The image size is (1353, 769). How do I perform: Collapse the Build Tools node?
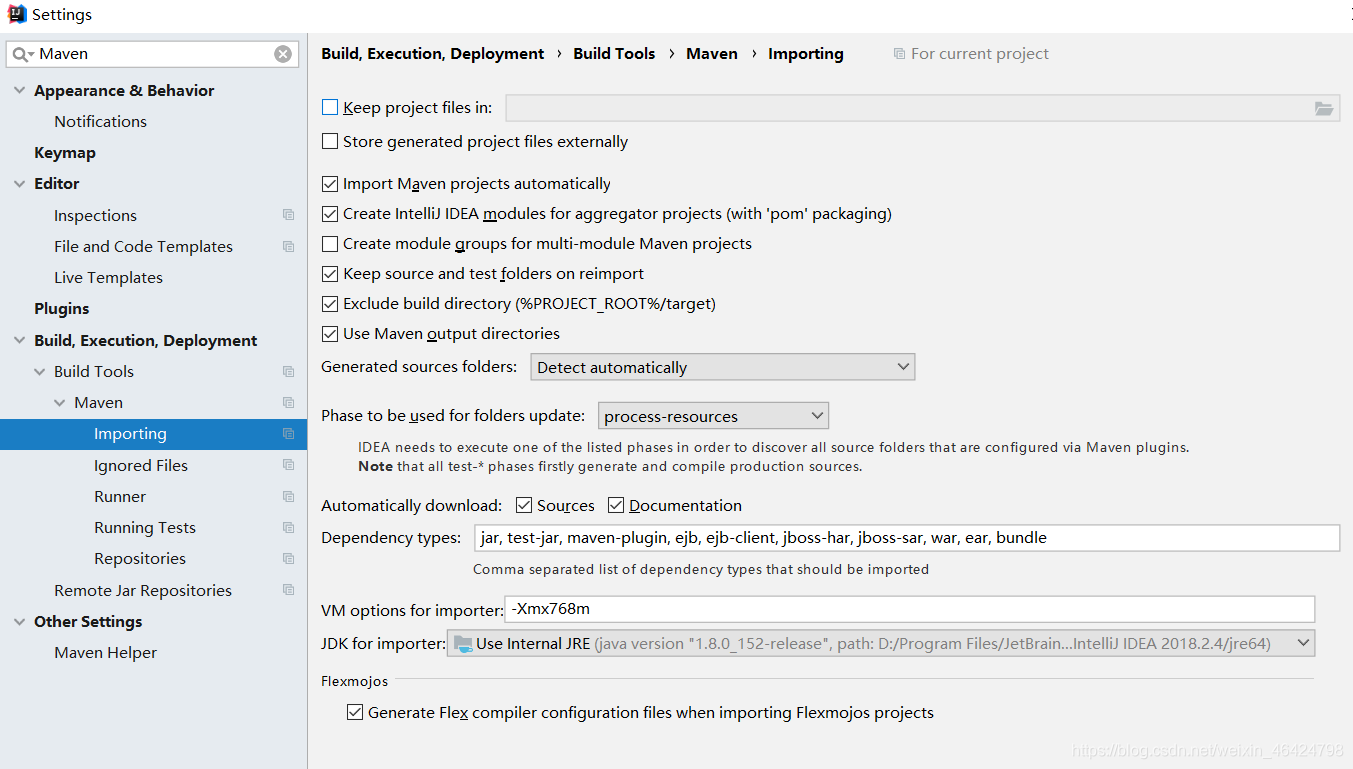40,371
